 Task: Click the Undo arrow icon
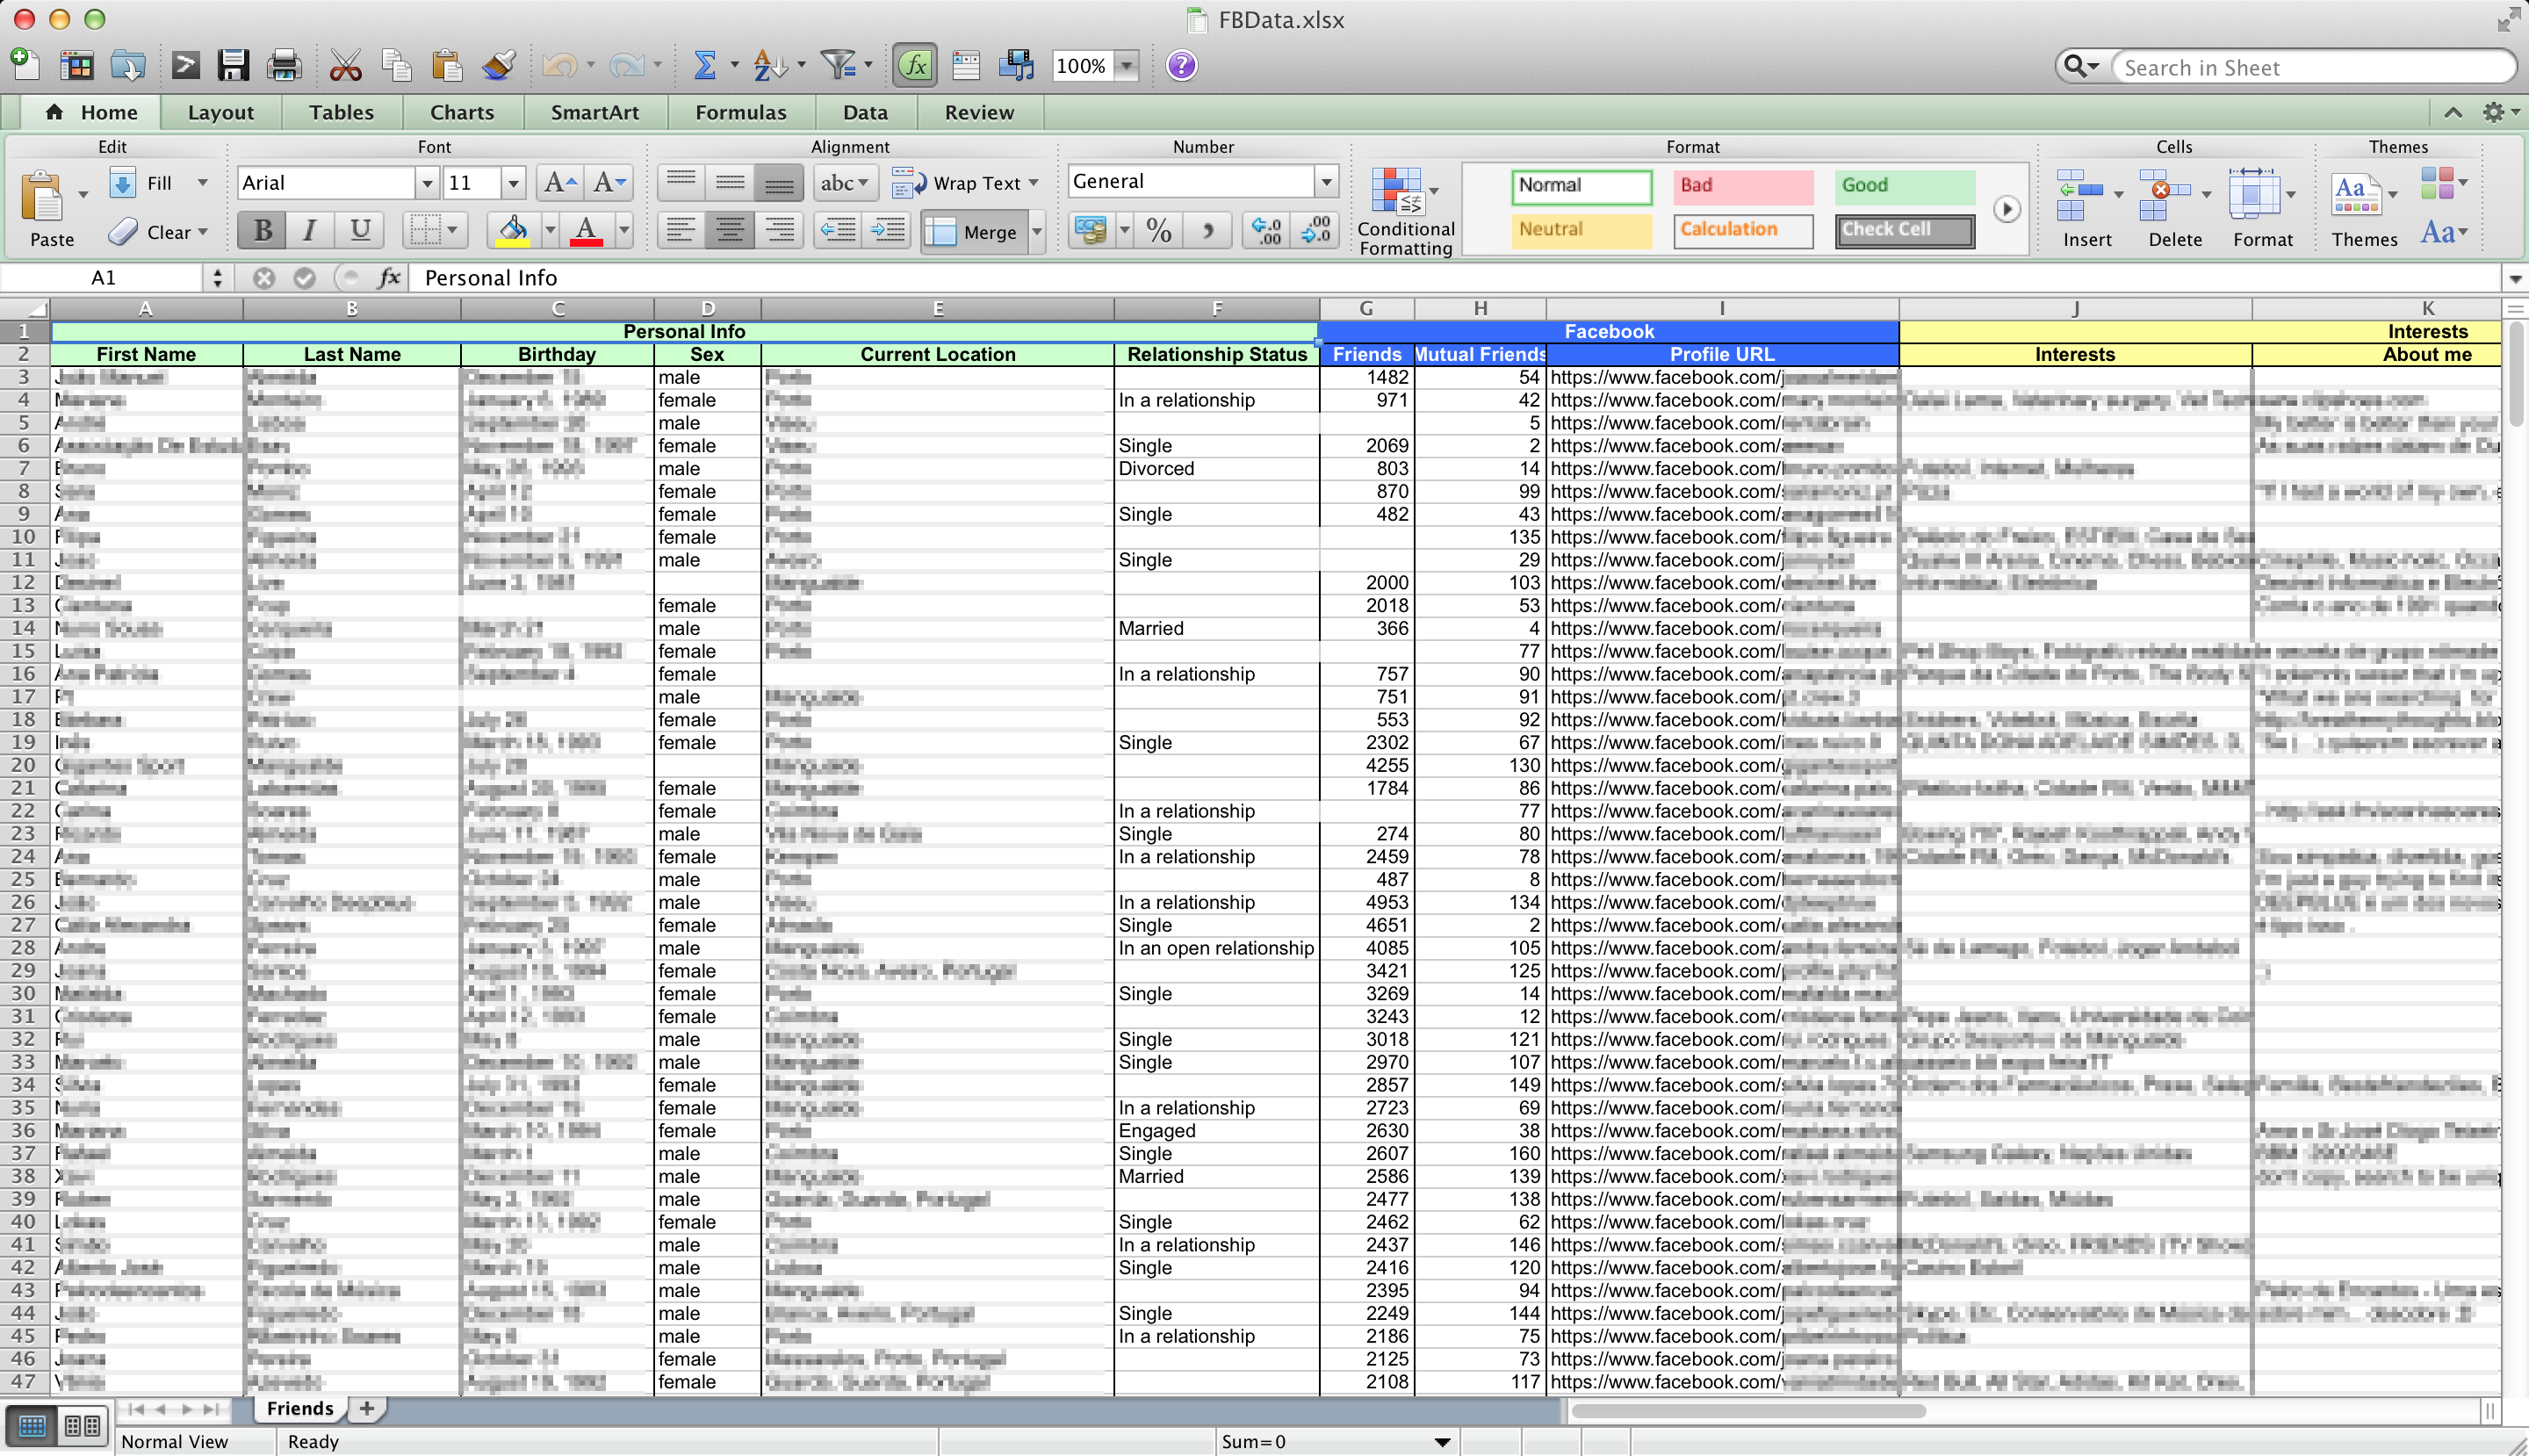tap(560, 66)
